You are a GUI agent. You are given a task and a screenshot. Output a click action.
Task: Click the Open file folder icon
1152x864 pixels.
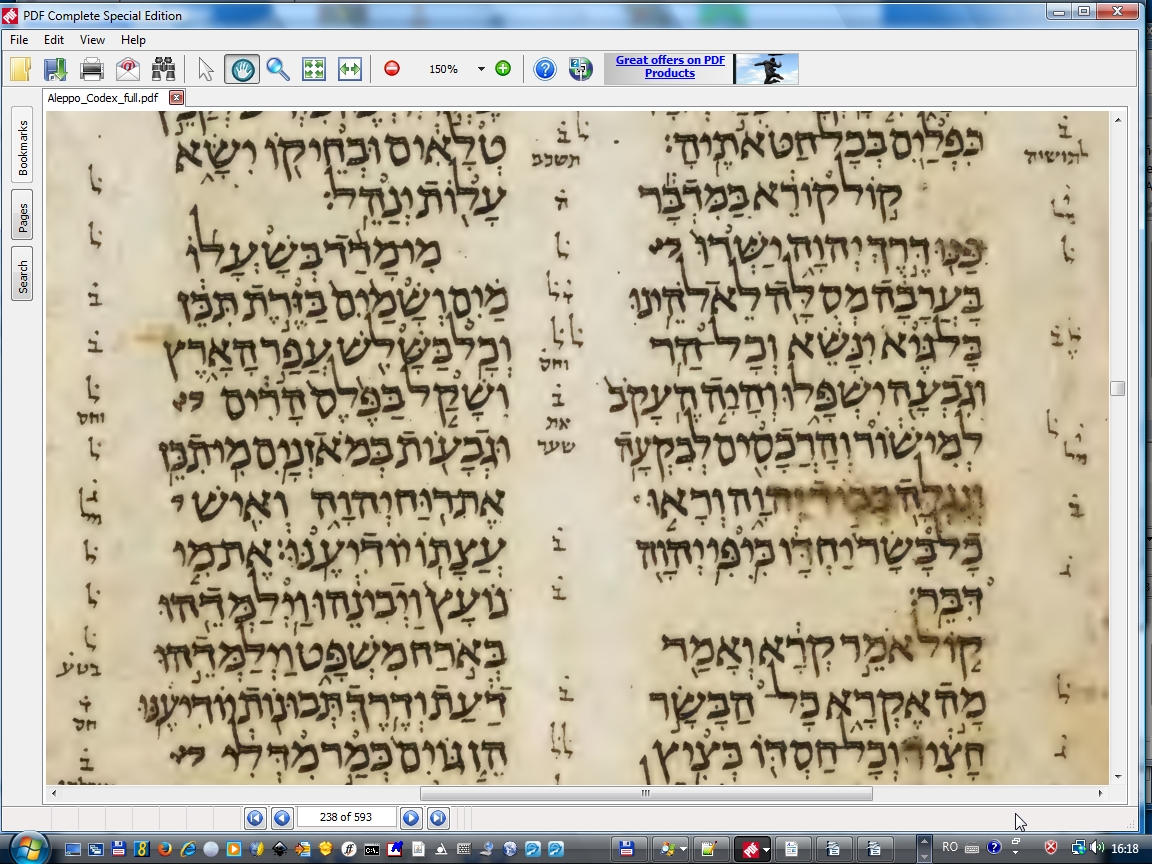tap(21, 69)
